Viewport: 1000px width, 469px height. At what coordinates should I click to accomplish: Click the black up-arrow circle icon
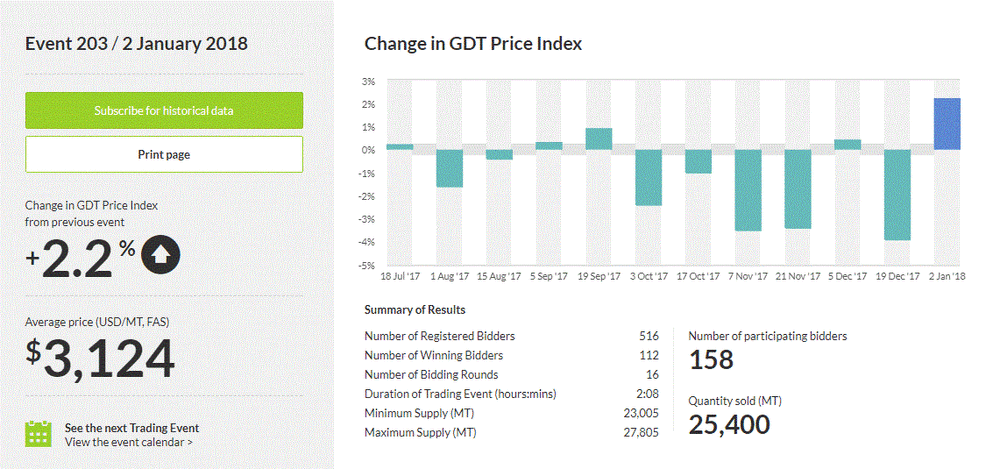[161, 256]
